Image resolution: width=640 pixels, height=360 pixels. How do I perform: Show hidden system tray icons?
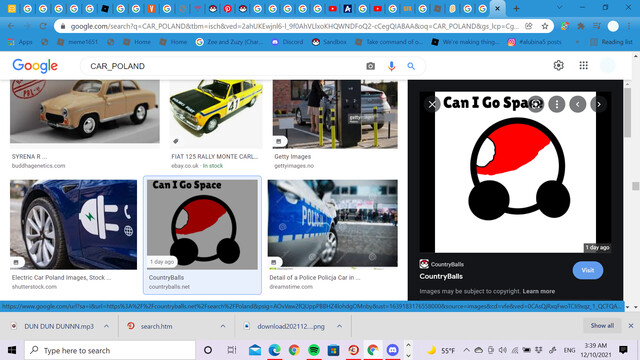pos(467,350)
